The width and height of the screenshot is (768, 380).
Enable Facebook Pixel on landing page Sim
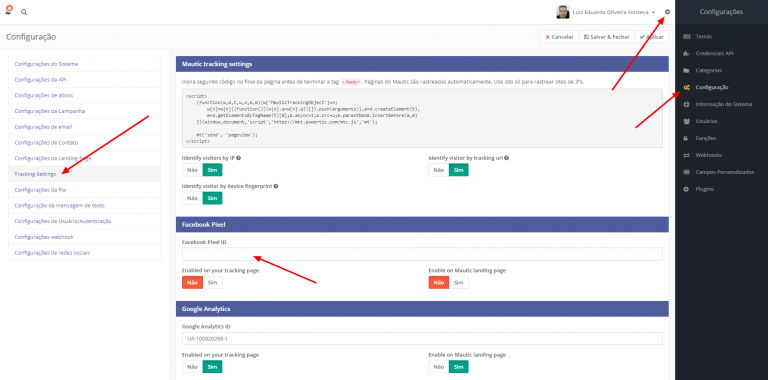pos(458,283)
